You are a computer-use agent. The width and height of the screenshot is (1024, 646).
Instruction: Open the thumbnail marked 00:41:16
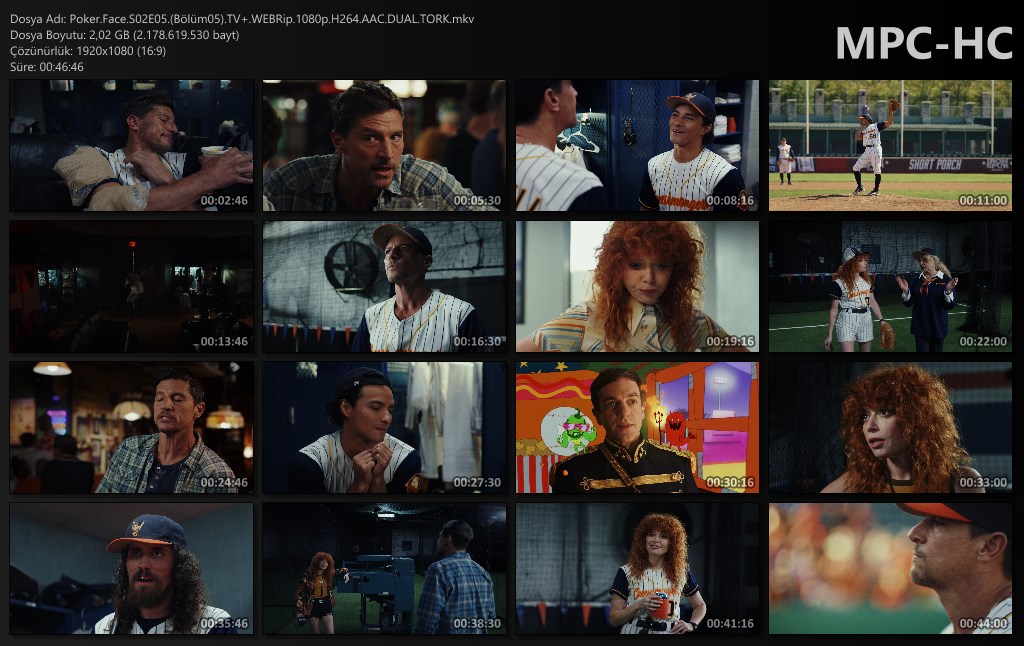(x=637, y=569)
